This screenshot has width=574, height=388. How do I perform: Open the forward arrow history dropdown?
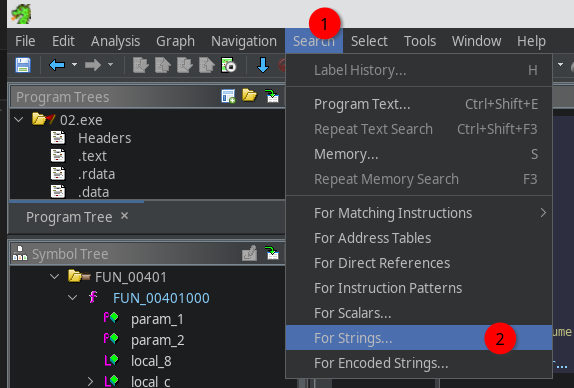point(110,65)
